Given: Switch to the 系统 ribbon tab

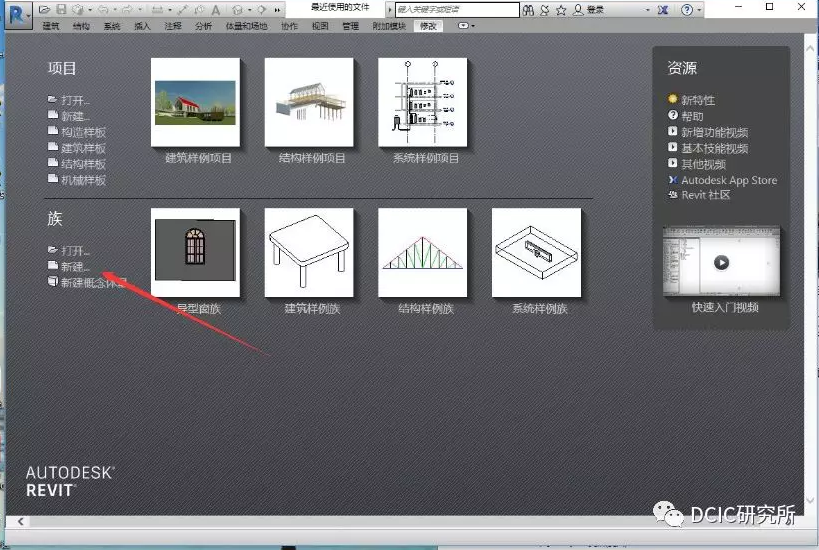Looking at the screenshot, I should pos(112,26).
